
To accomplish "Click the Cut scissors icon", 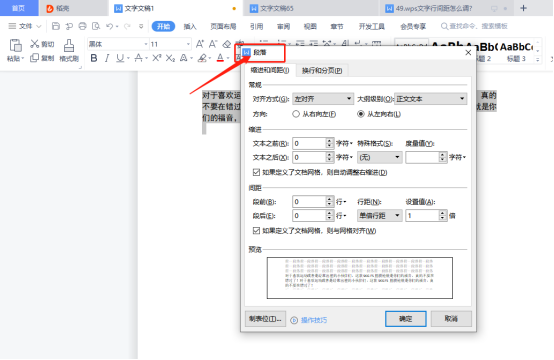I will click(x=35, y=44).
